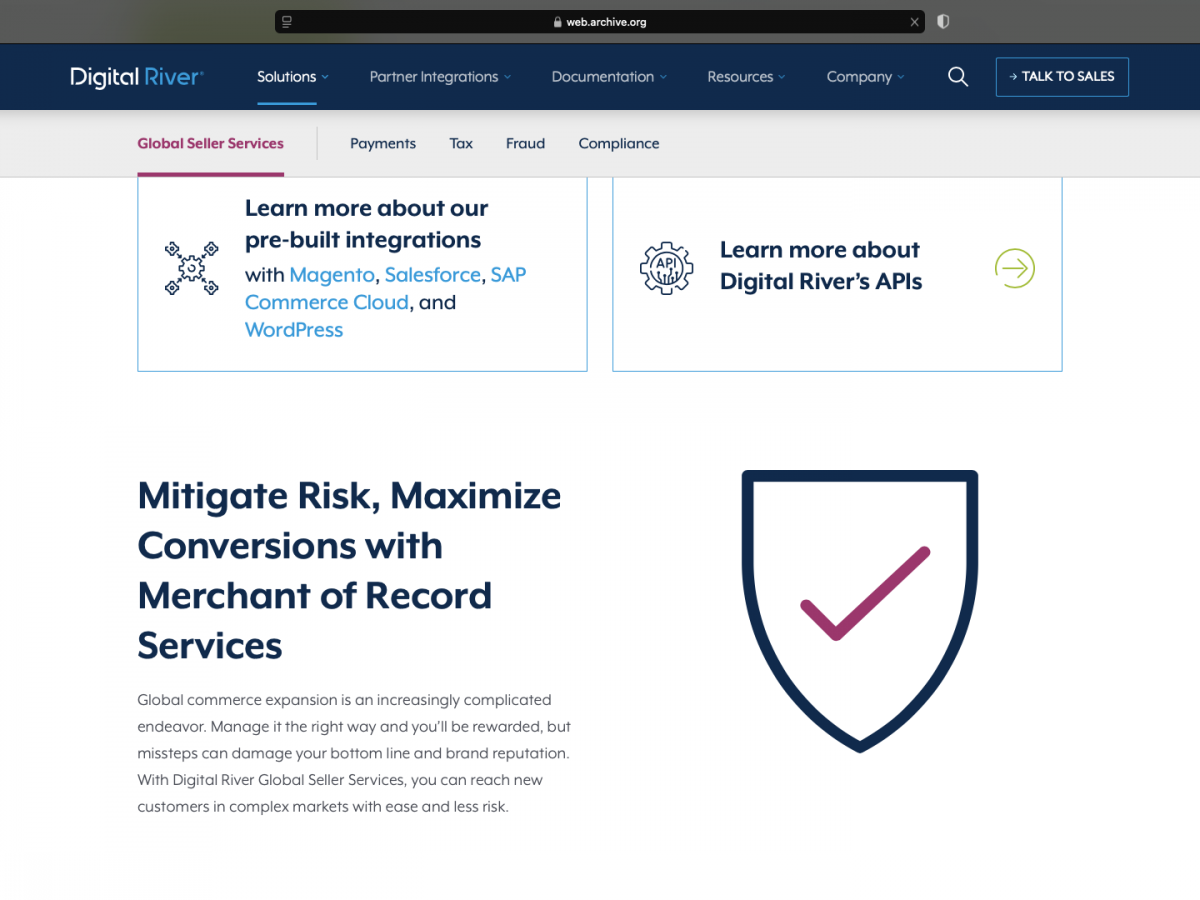
Task: Expand the Company menu
Action: pos(865,77)
